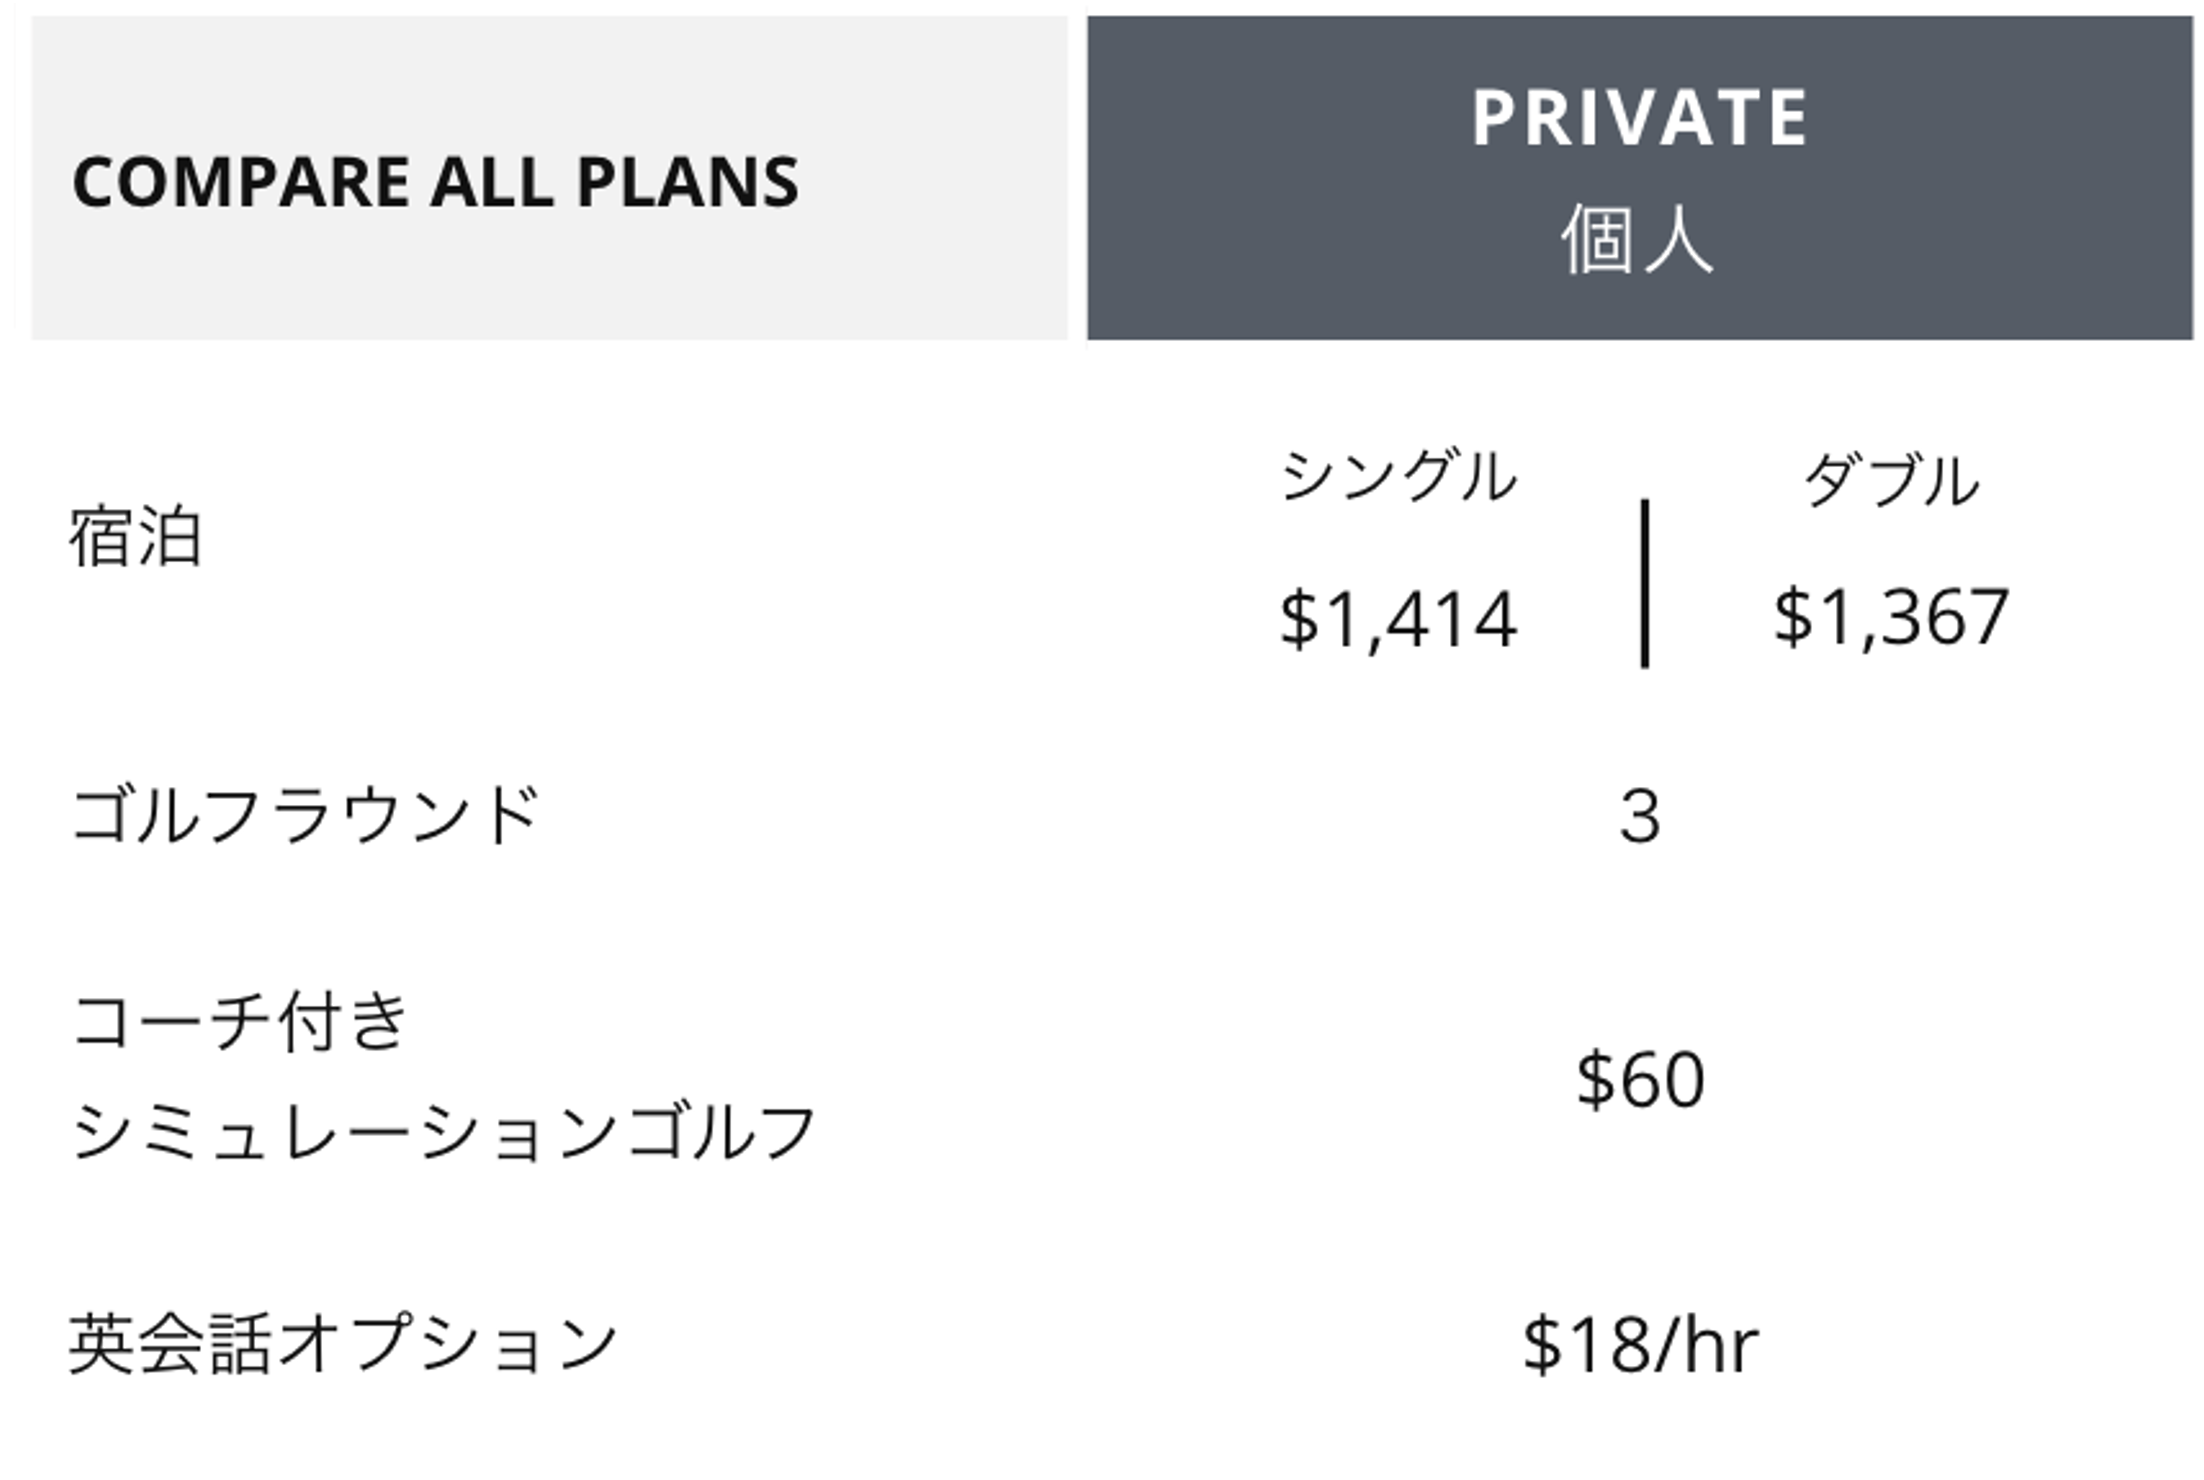Click the $1,367 double price
2204x1480 pixels.
[1891, 618]
